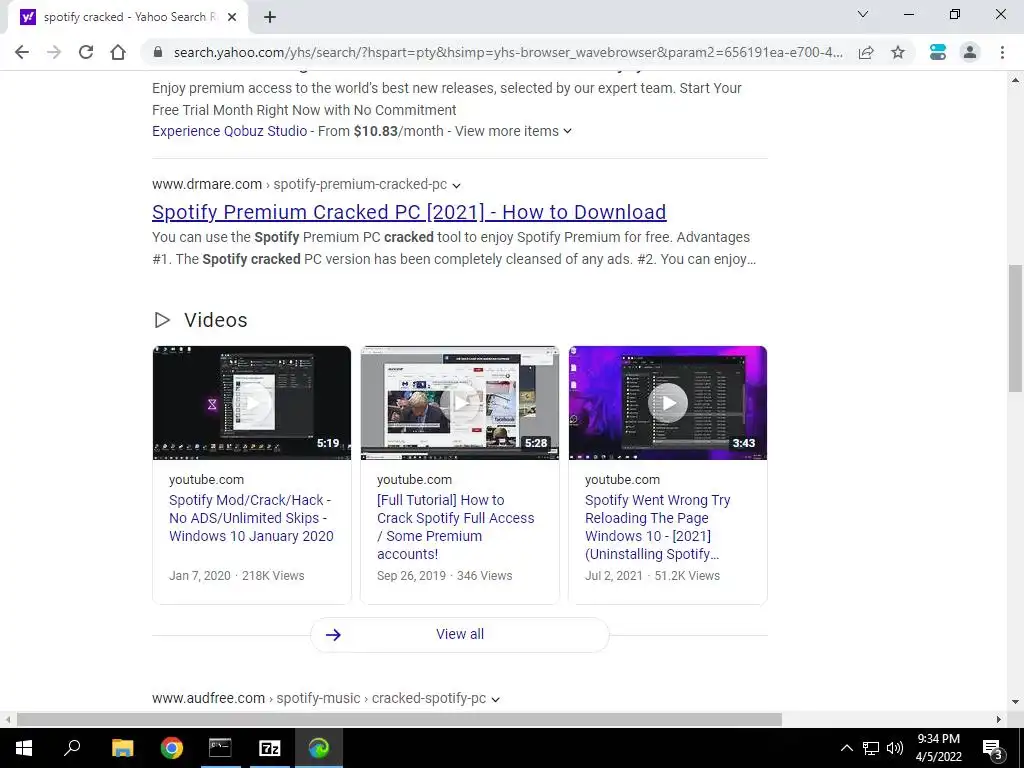Screen dimensions: 1024x768
Task: Open the Wave browser extension icon
Action: [938, 52]
